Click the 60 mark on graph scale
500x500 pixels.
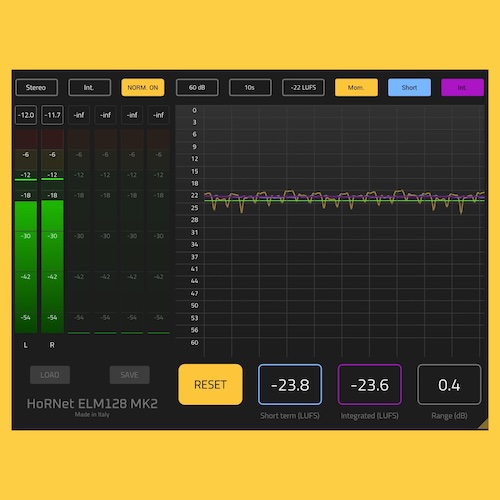[x=195, y=342]
